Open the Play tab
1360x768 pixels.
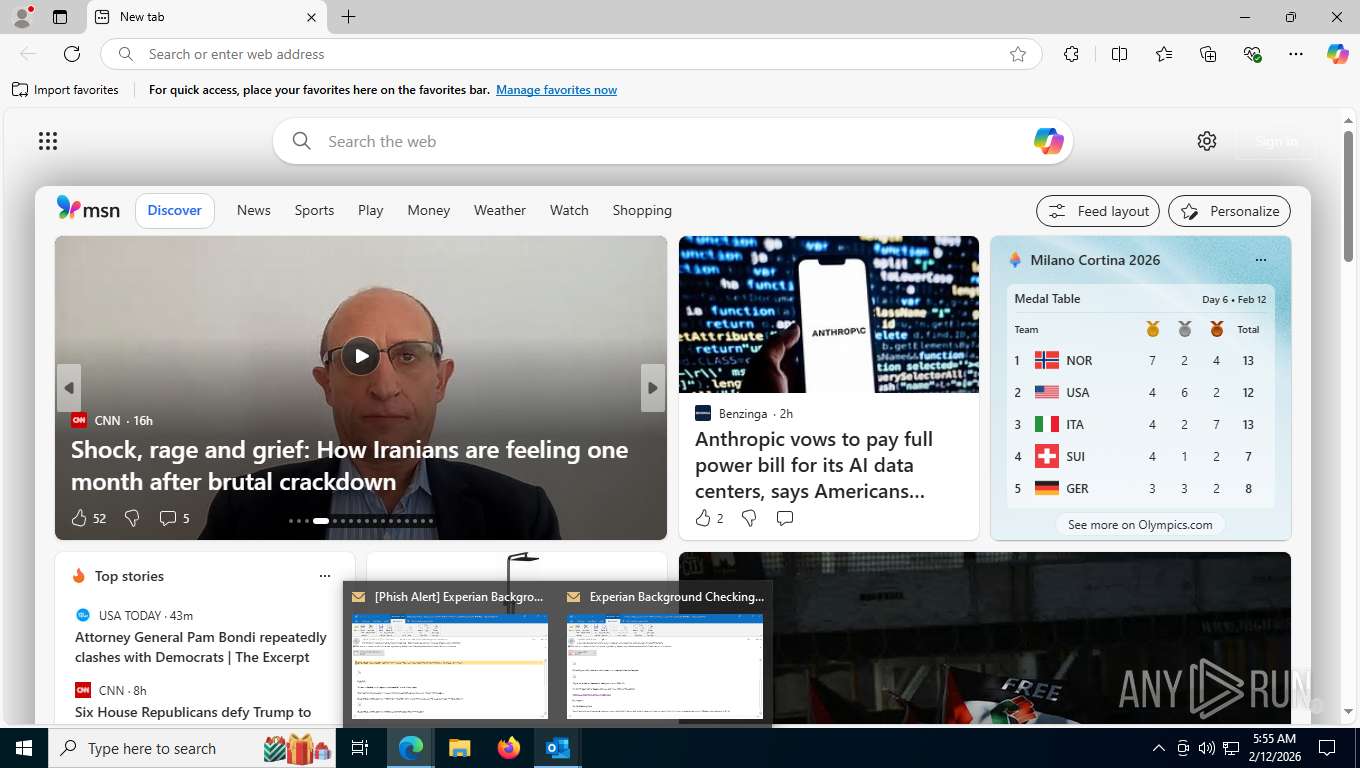(x=371, y=210)
